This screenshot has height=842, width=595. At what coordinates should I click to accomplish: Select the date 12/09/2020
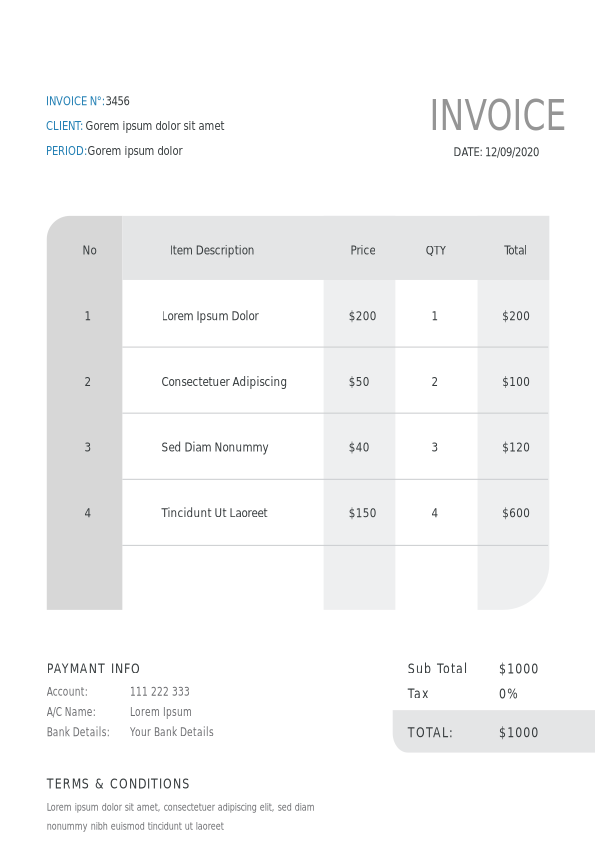coord(512,152)
